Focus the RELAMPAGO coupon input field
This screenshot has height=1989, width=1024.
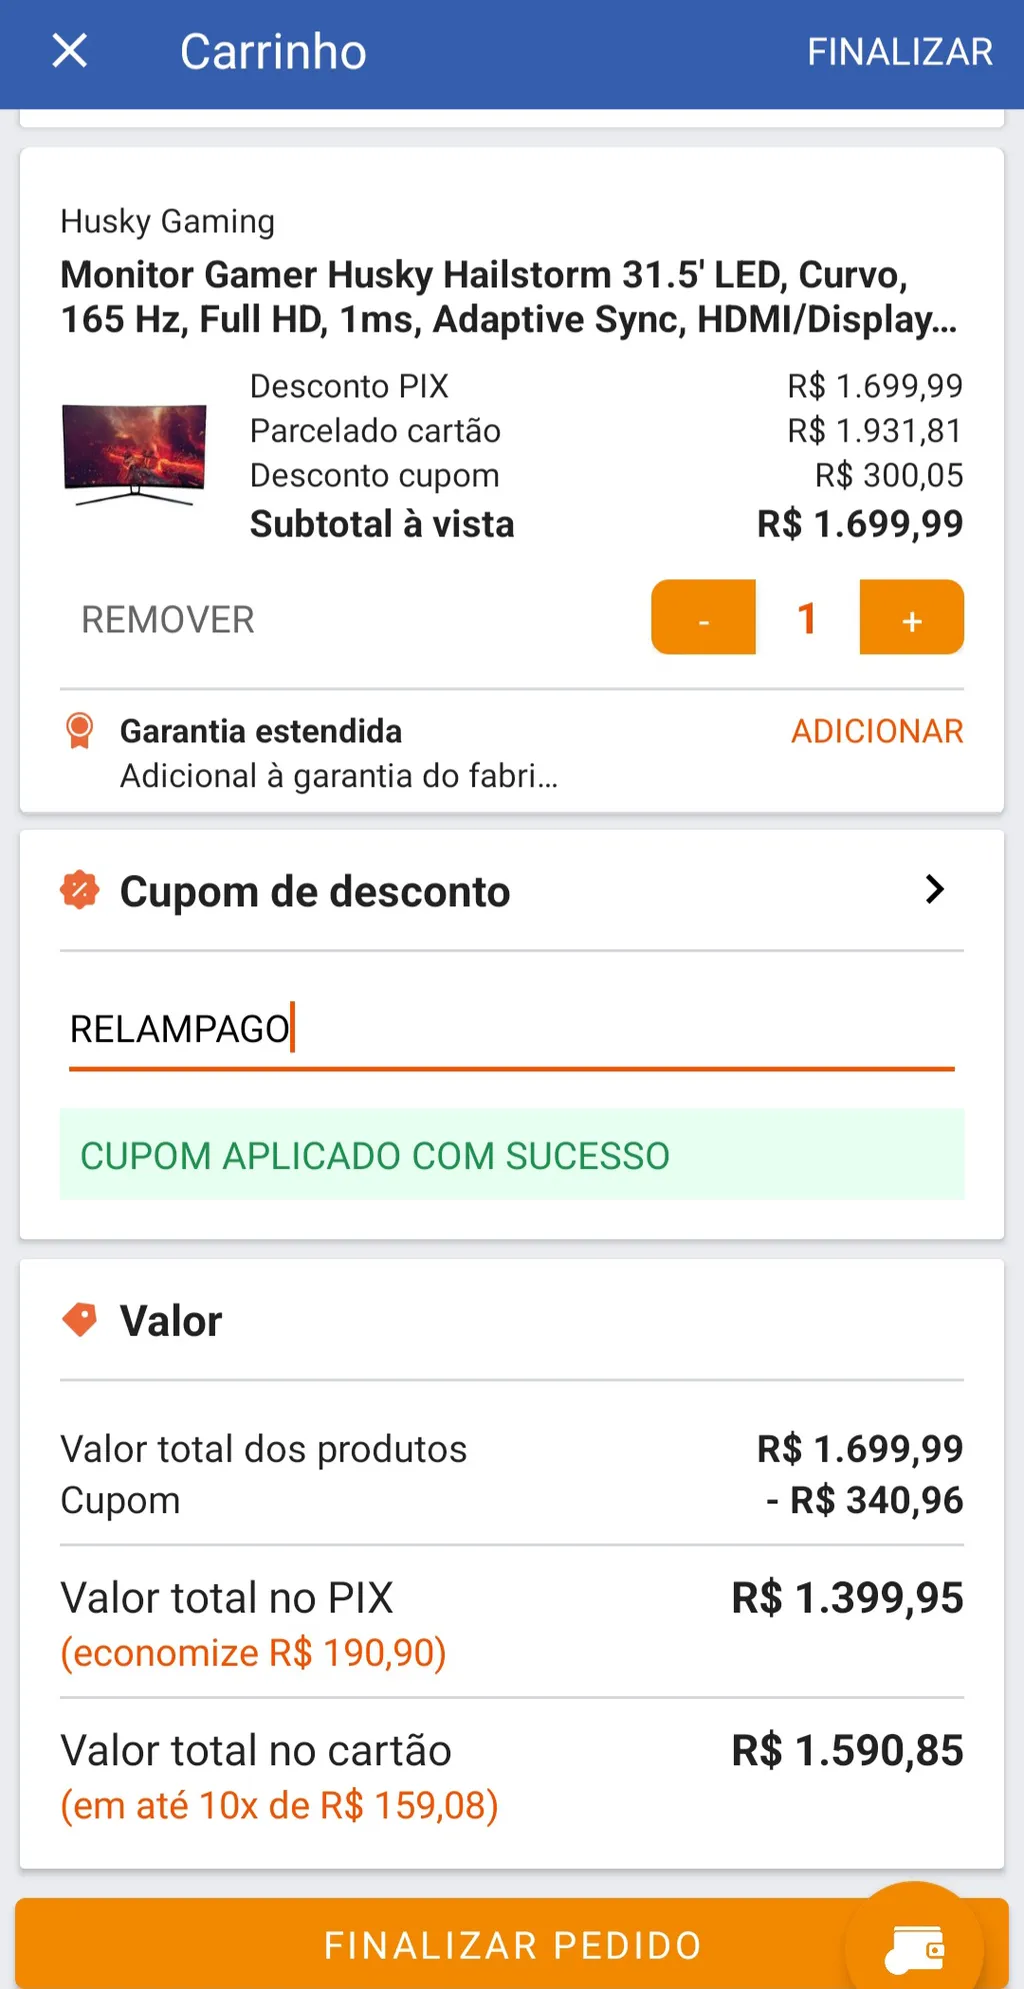pos(512,1030)
